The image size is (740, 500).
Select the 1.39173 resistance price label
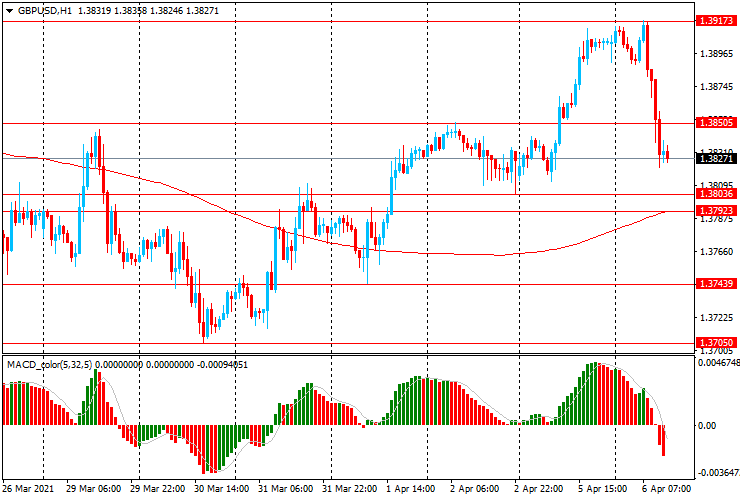[x=716, y=21]
